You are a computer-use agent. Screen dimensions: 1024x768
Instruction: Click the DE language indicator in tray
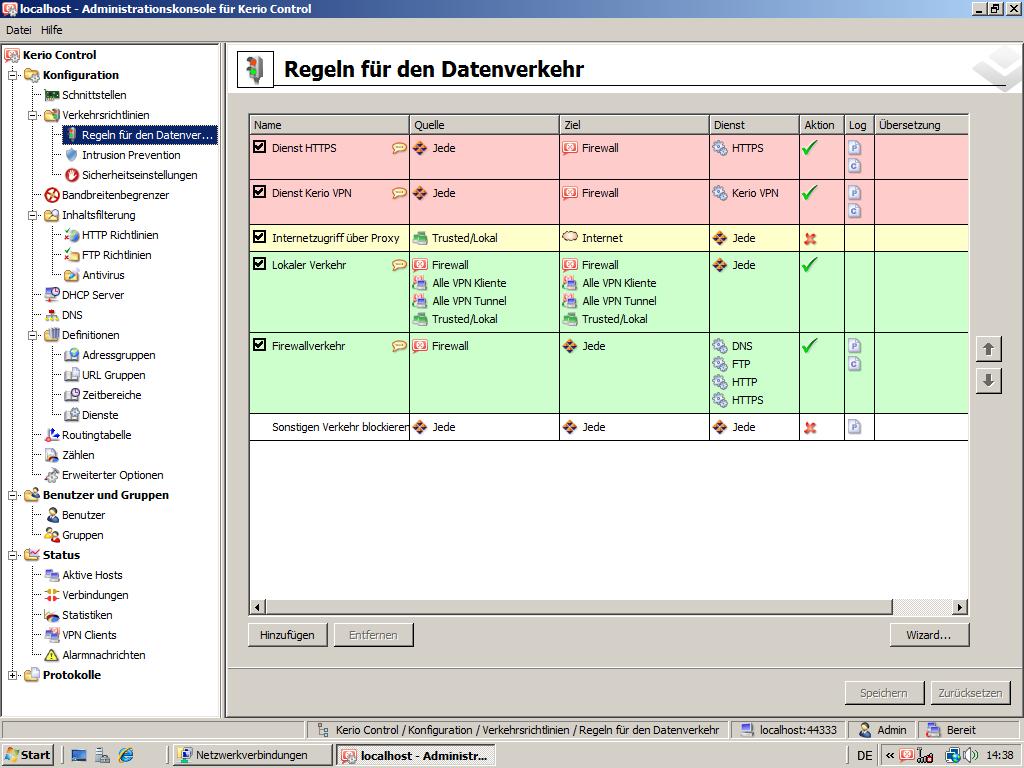[x=864, y=756]
